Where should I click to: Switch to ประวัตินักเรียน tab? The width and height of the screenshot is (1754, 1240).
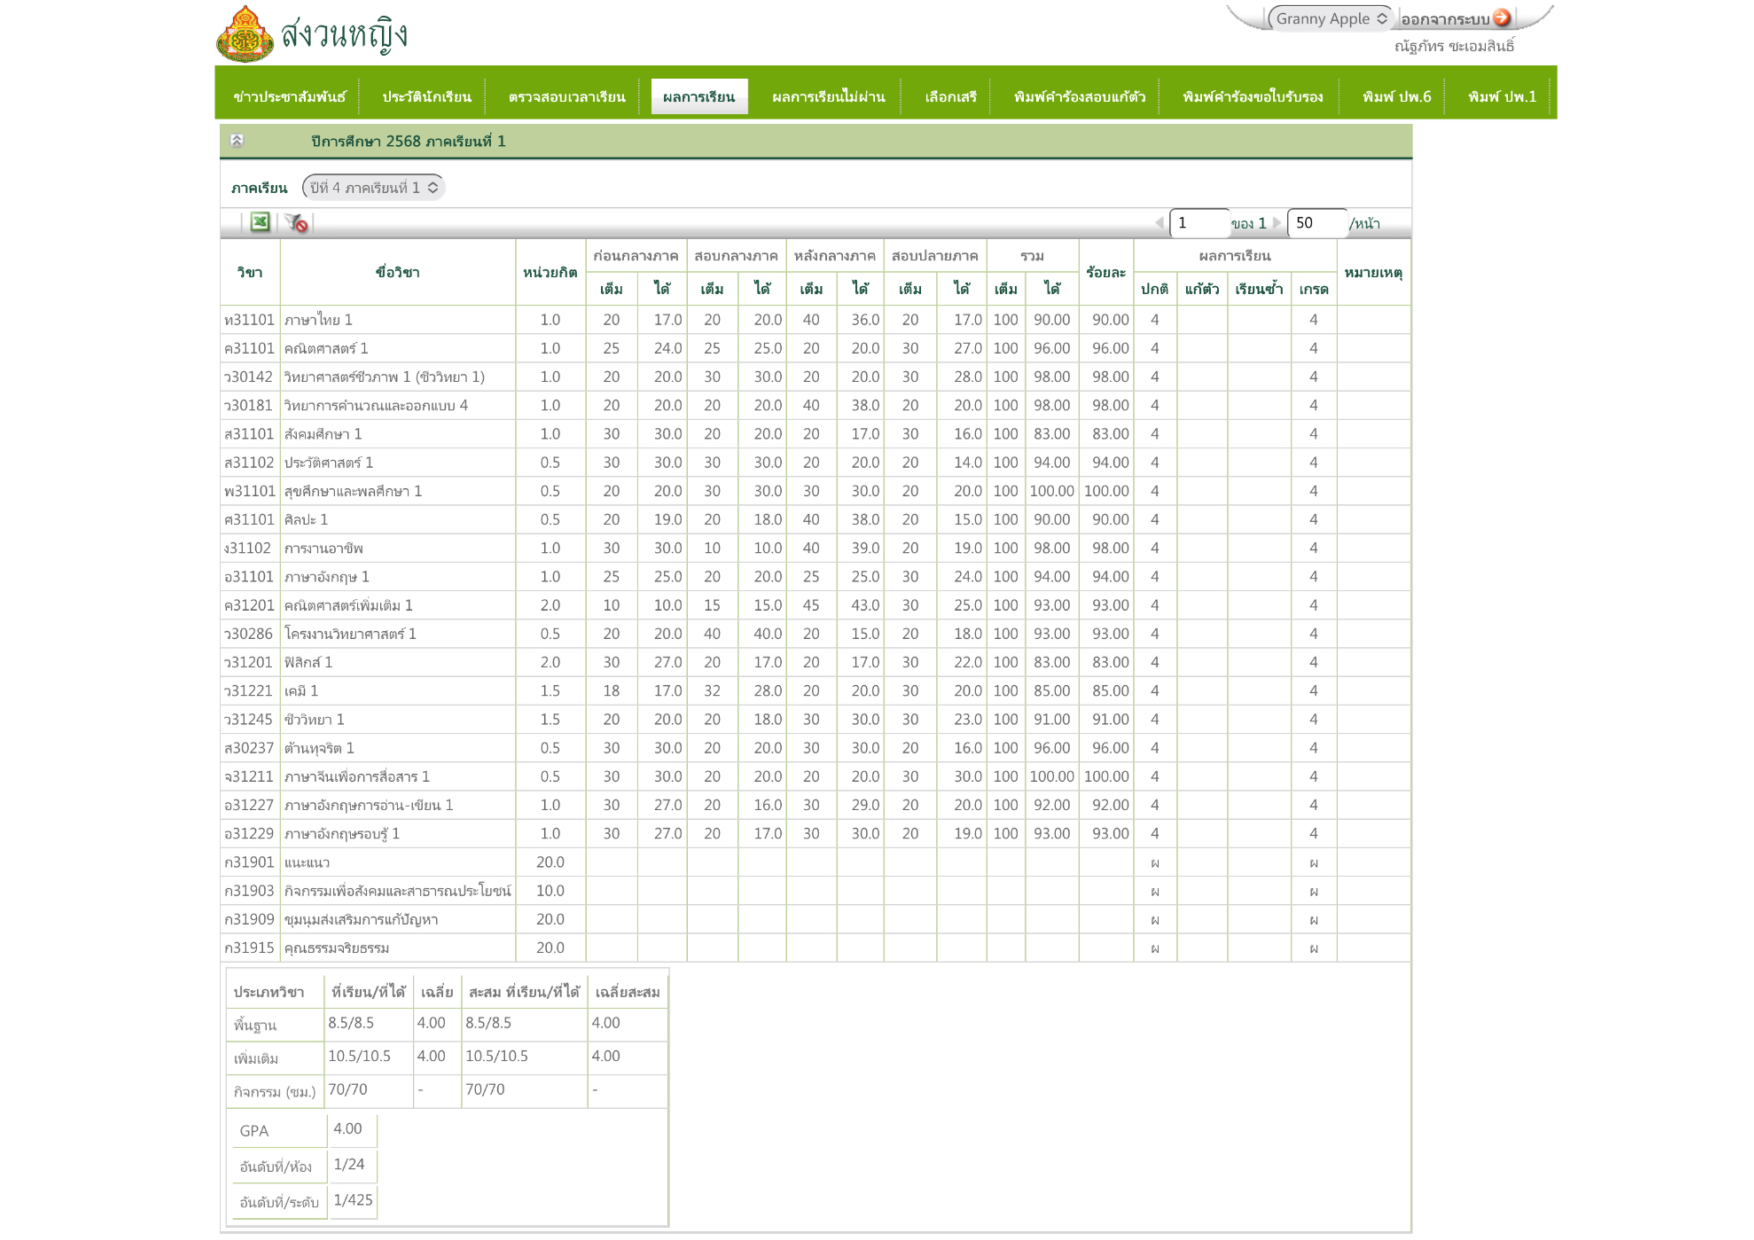click(x=426, y=97)
